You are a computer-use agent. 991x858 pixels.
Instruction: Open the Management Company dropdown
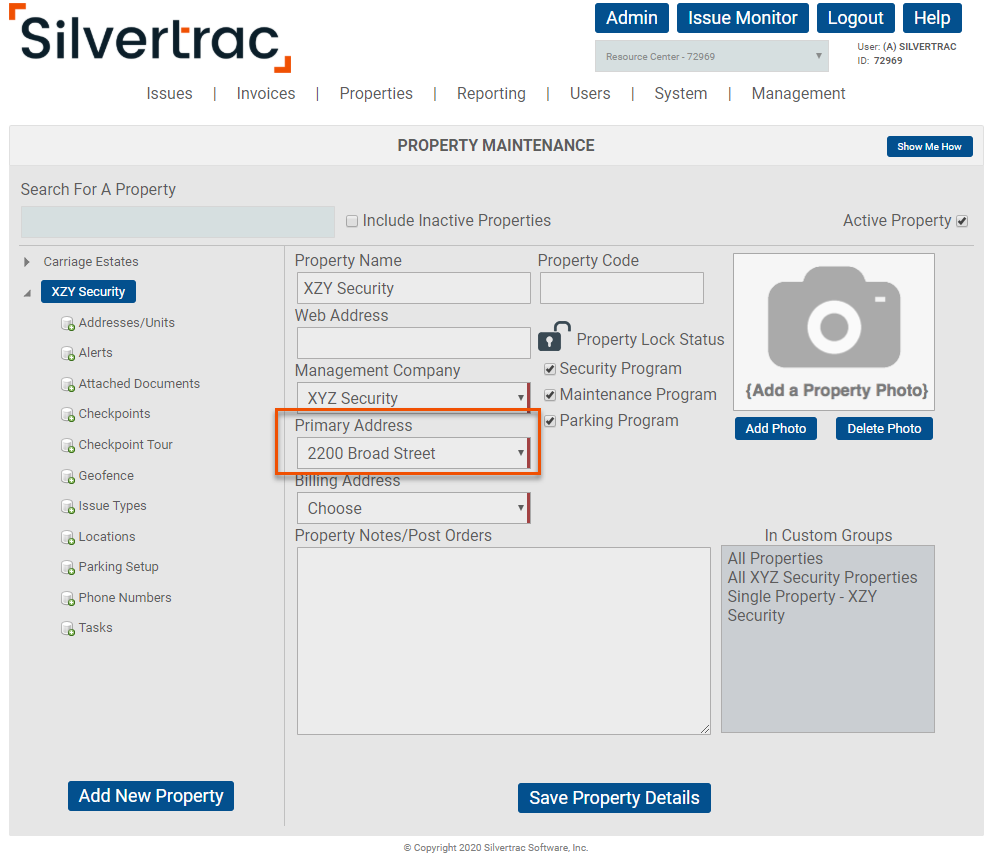click(413, 398)
